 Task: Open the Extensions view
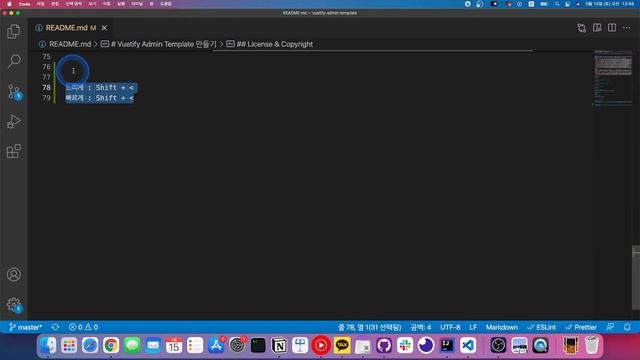click(13, 151)
